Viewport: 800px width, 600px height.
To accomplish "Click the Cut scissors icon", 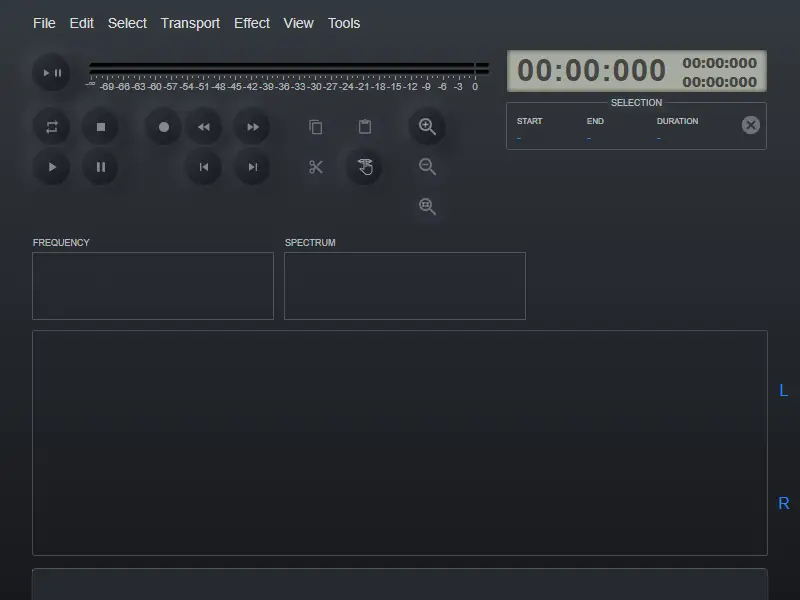I will click(316, 167).
